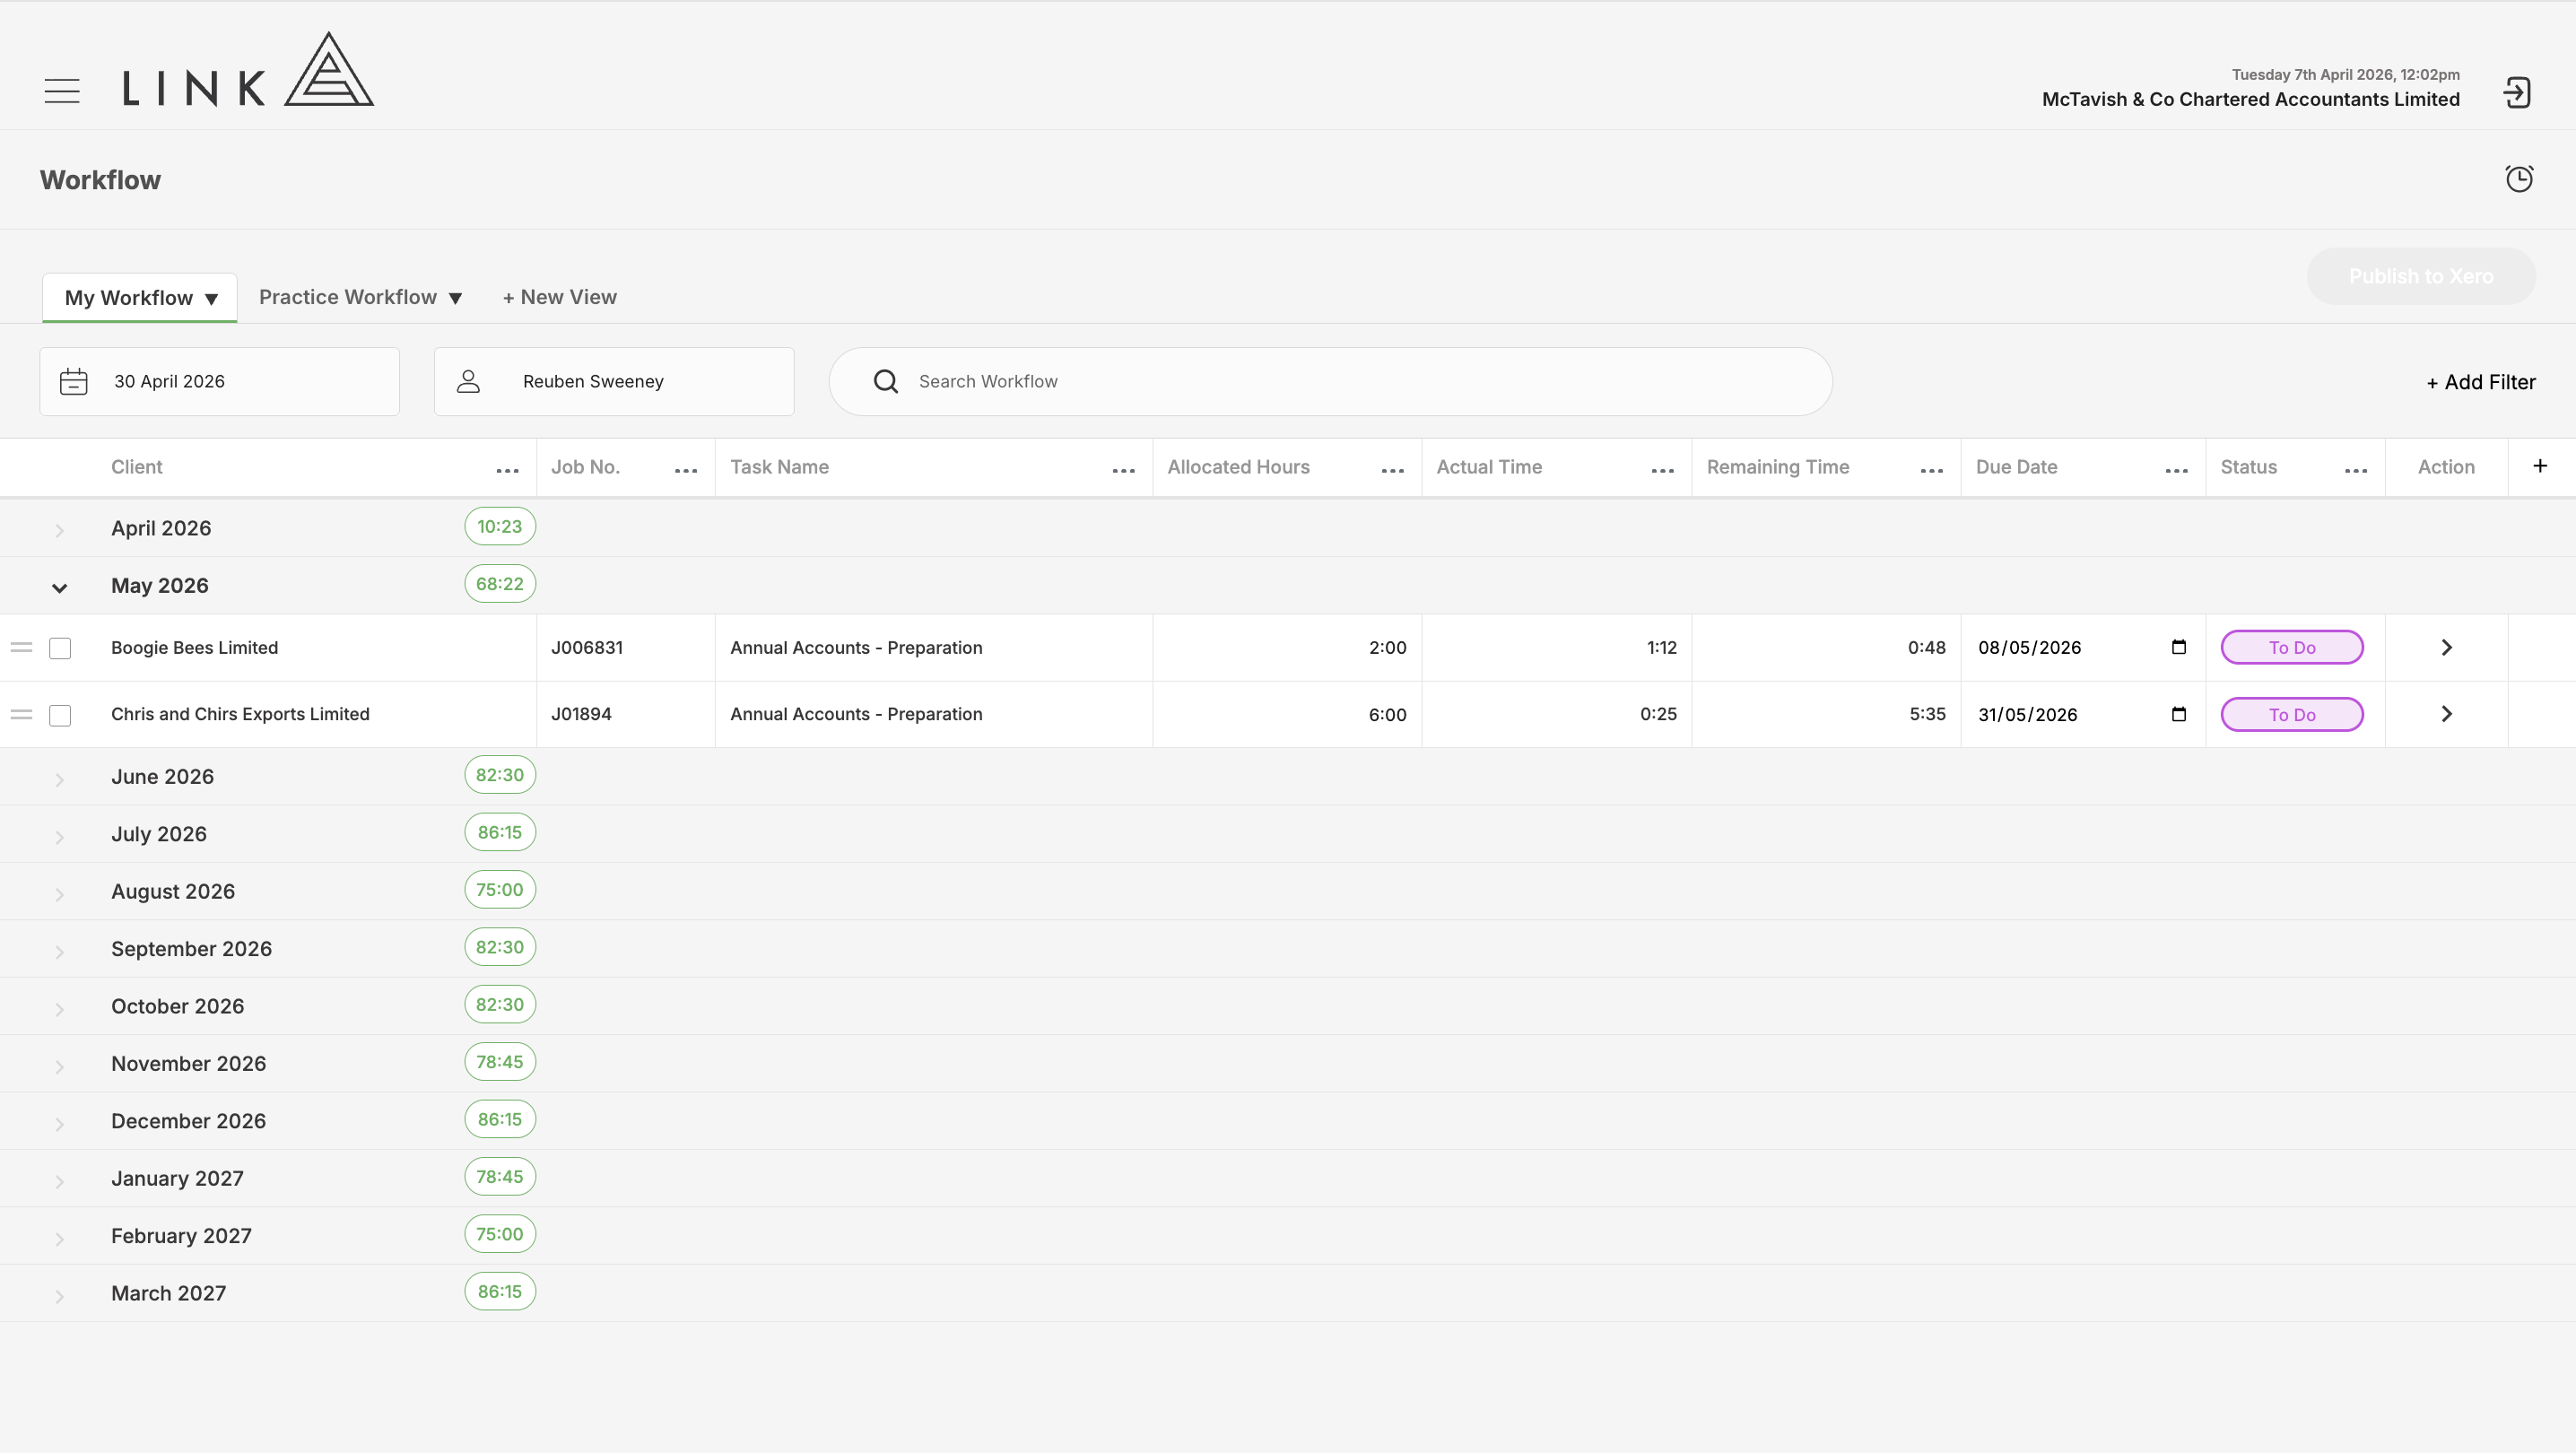Add a new column with plus icon
The image size is (2576, 1453).
tap(2540, 466)
